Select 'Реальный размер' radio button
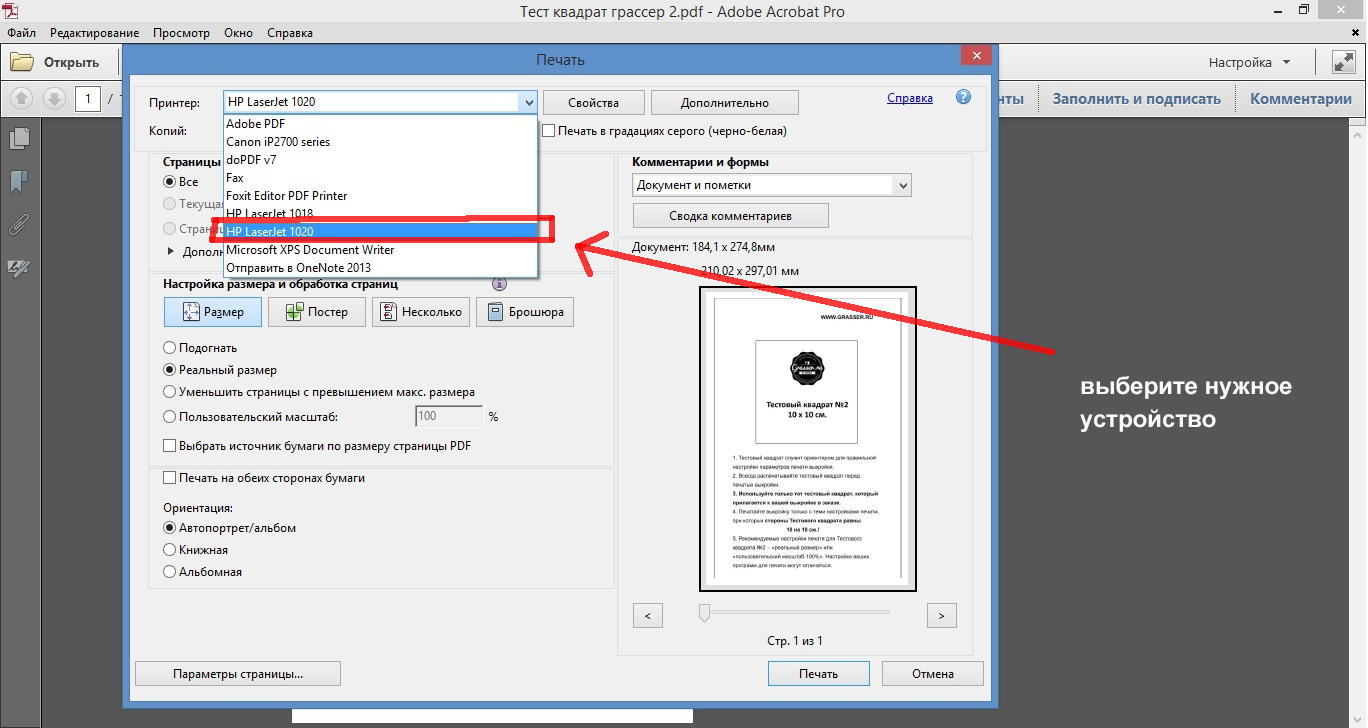 169,370
